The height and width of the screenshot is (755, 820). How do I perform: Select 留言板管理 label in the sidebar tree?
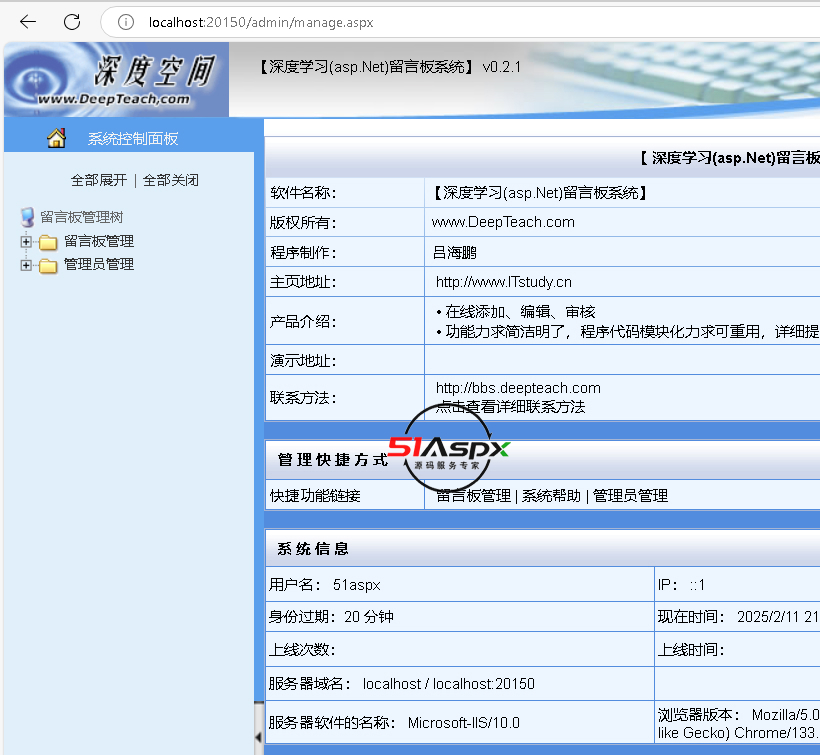(99, 241)
